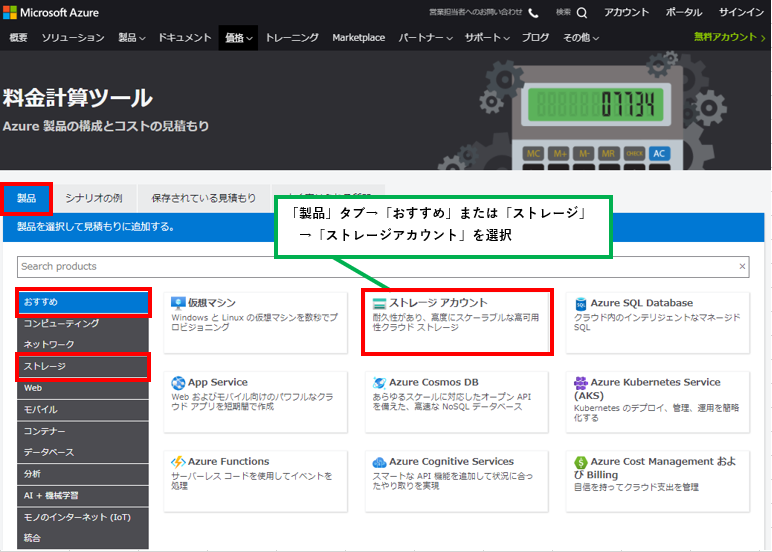Screen dimensions: 772x552
Task: Select the おすすめ category
Action: point(83,302)
